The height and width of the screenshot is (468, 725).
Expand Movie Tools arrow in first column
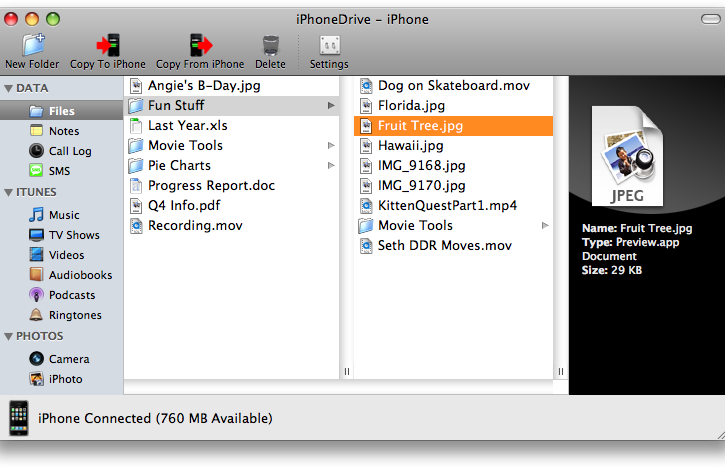coord(331,146)
